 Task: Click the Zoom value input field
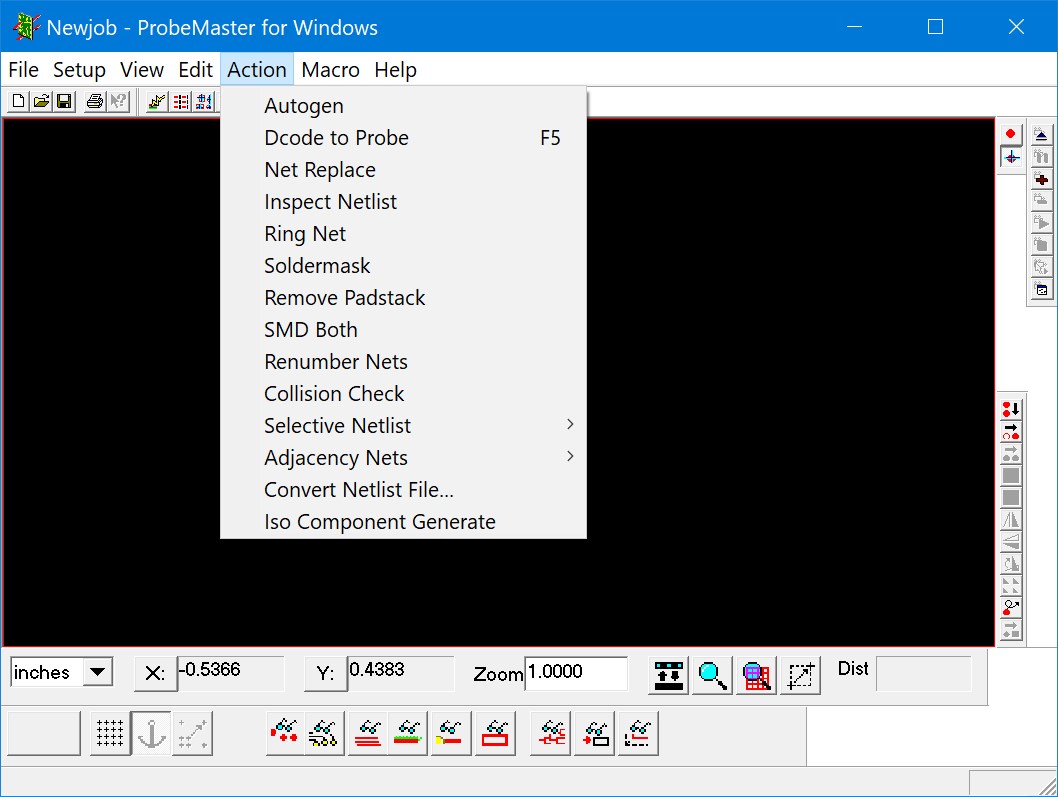tap(576, 673)
